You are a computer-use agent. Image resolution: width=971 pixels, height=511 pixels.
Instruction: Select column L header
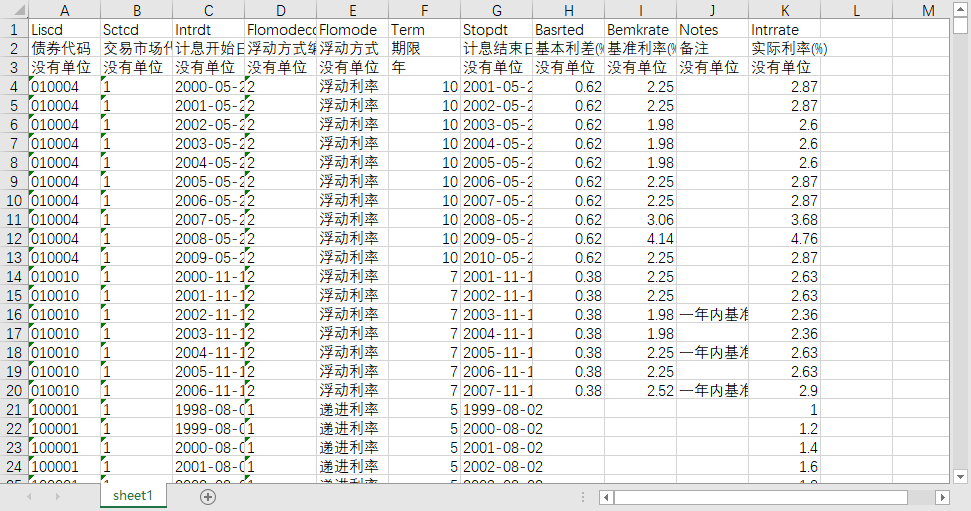(856, 11)
